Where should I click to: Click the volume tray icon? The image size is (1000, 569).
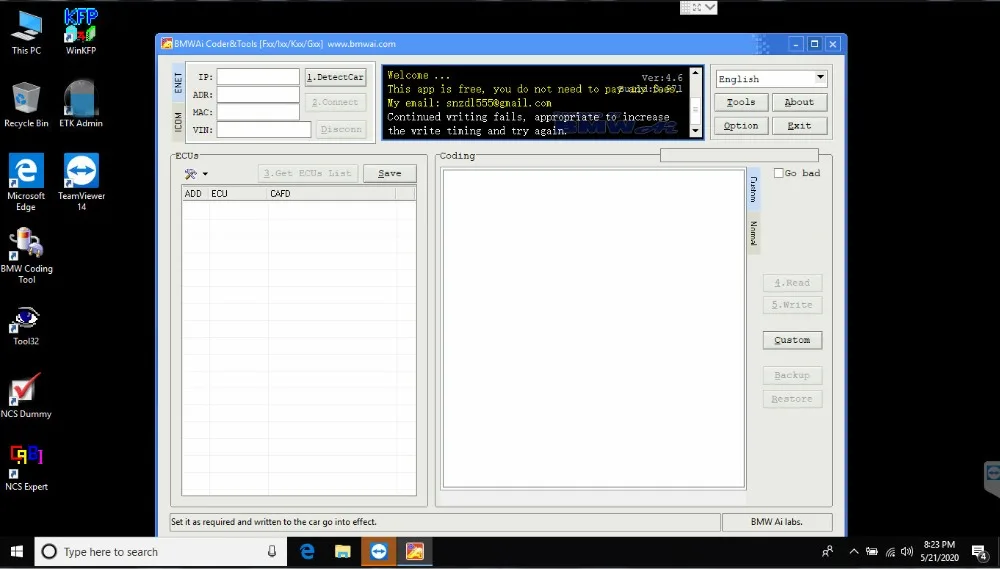pos(908,552)
